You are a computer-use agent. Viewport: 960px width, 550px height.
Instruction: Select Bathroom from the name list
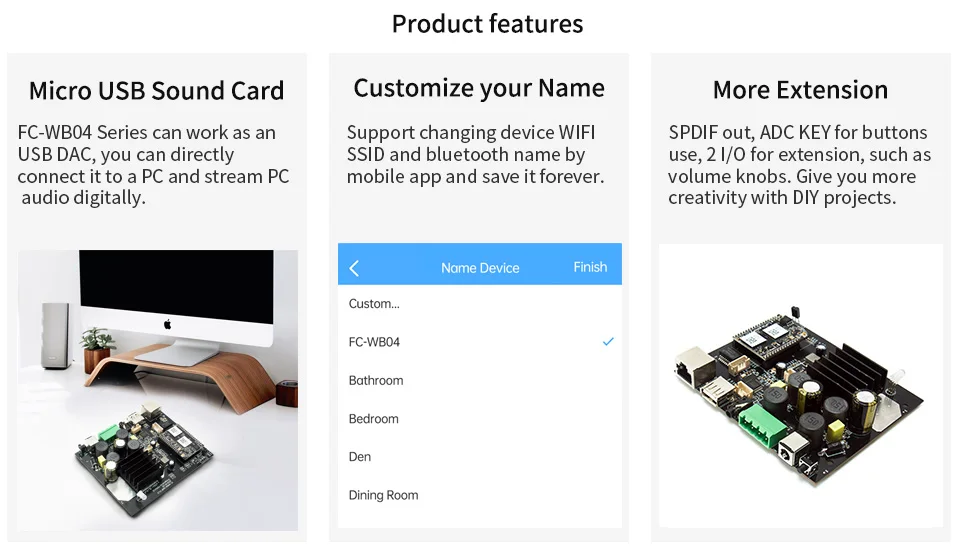480,380
